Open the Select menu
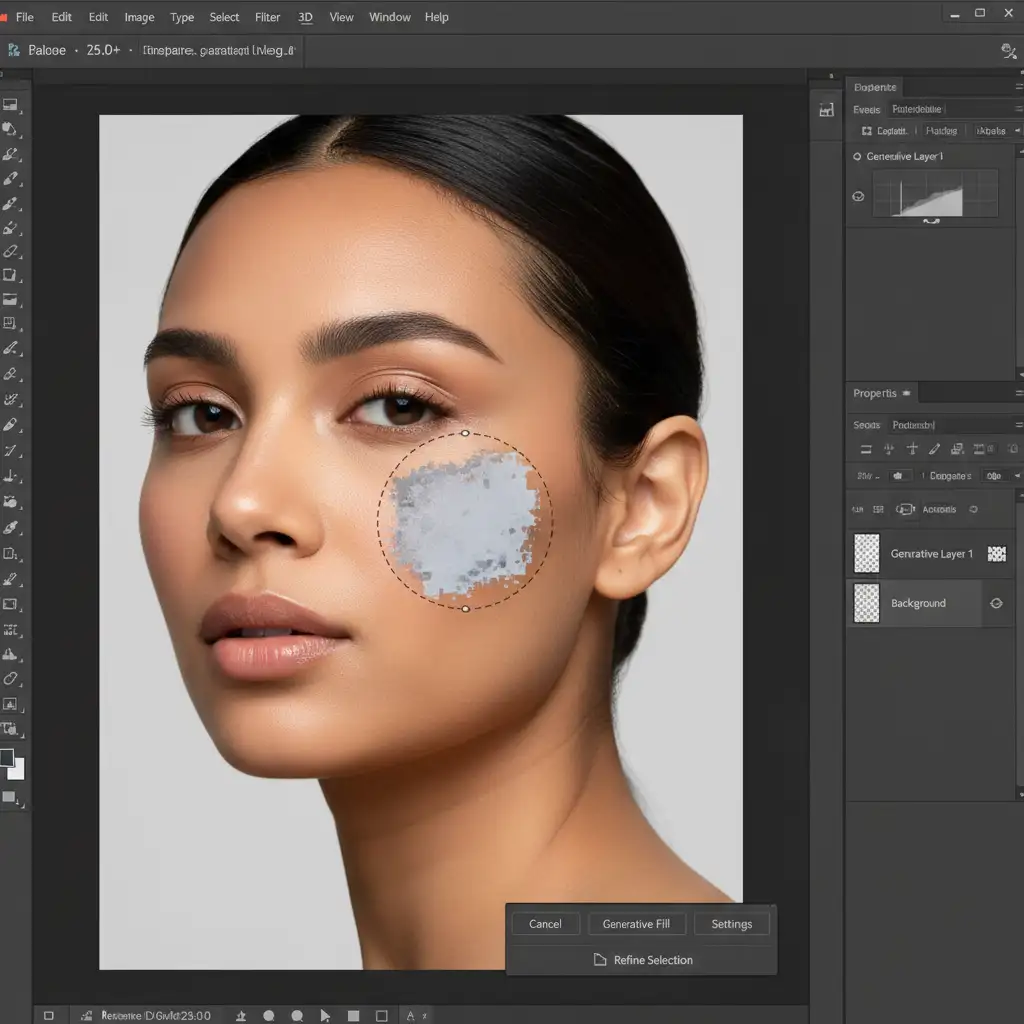 [x=224, y=17]
